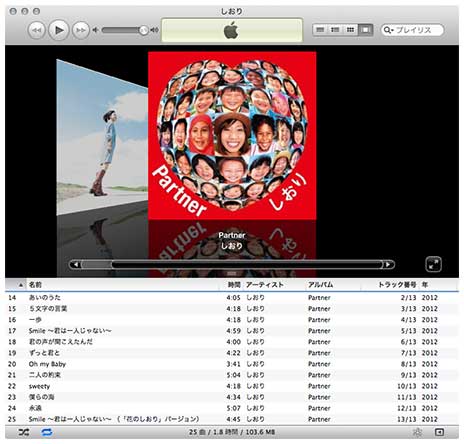Toggle shuffle in the bottom bar
This screenshot has width=464, height=444.
pos(24,432)
